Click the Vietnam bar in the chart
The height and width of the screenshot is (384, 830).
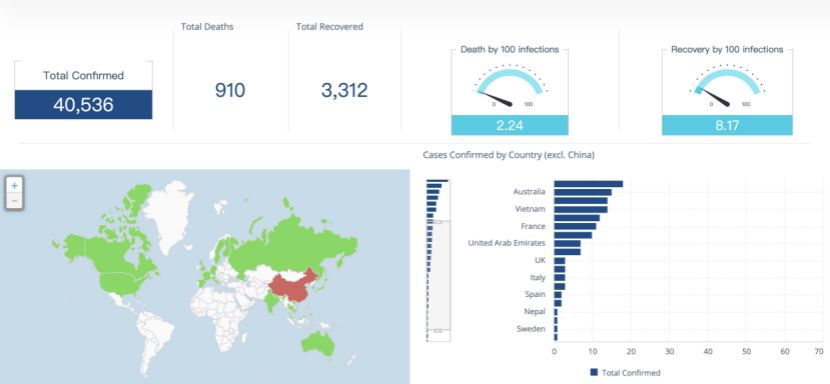click(580, 209)
